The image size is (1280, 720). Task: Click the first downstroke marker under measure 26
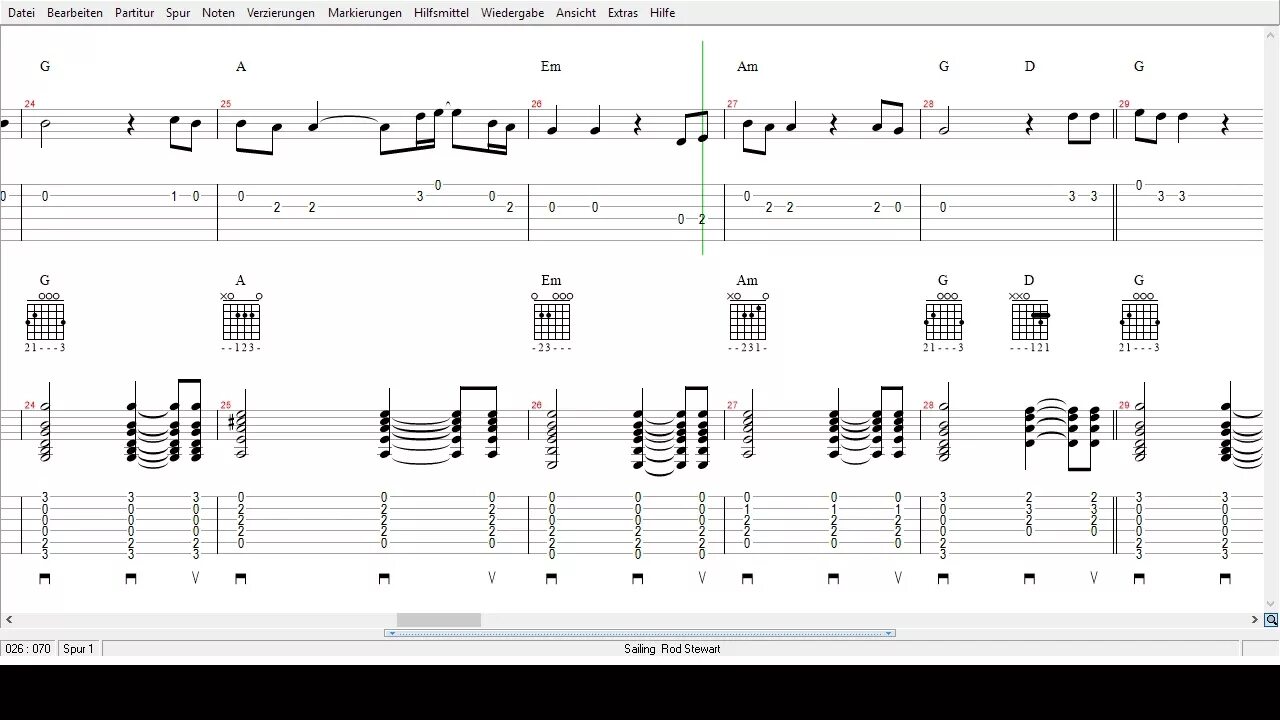click(x=551, y=578)
